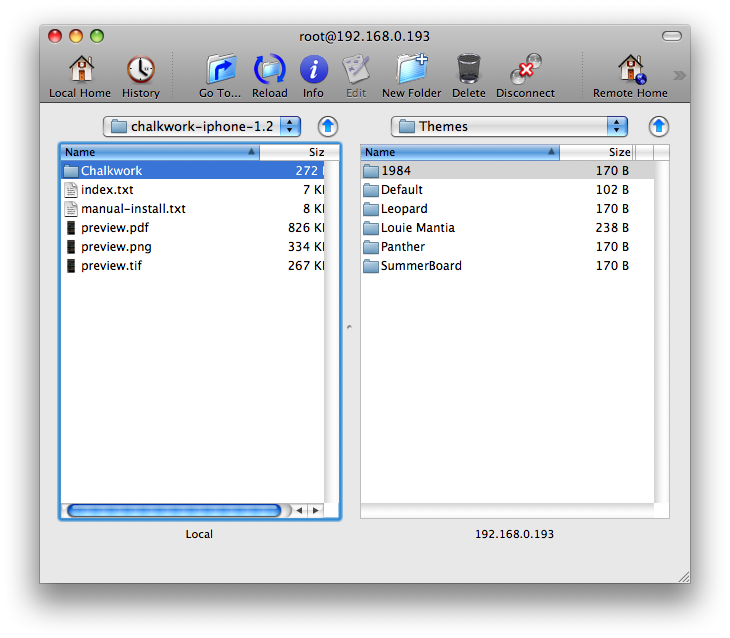Reload the current directory listing
The height and width of the screenshot is (638, 730).
[x=269, y=70]
